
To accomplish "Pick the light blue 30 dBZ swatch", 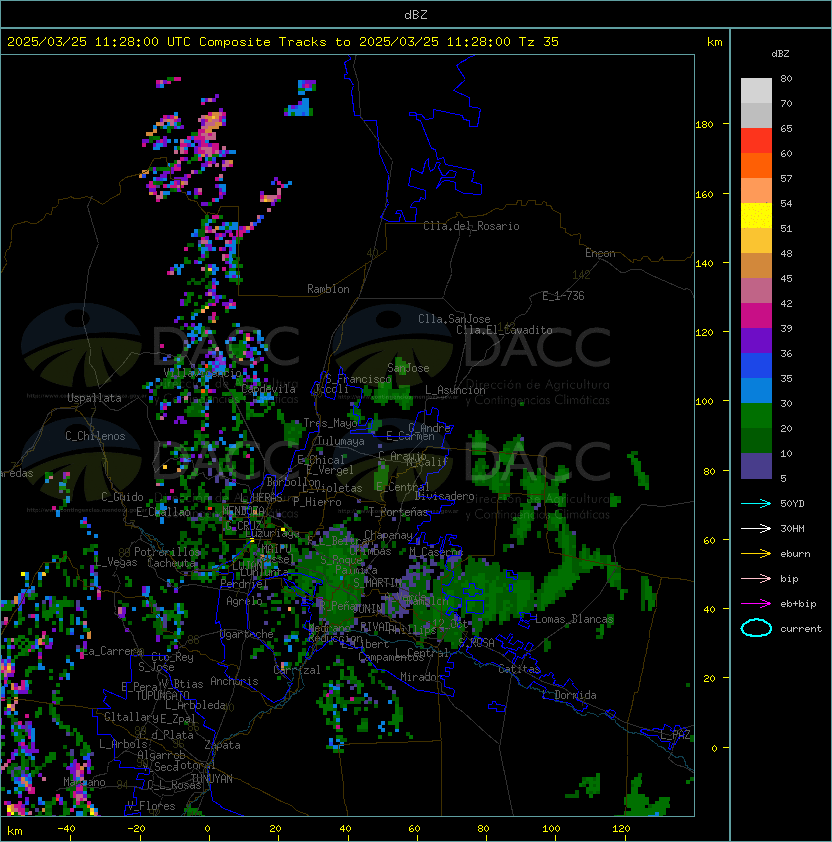I will [756, 391].
